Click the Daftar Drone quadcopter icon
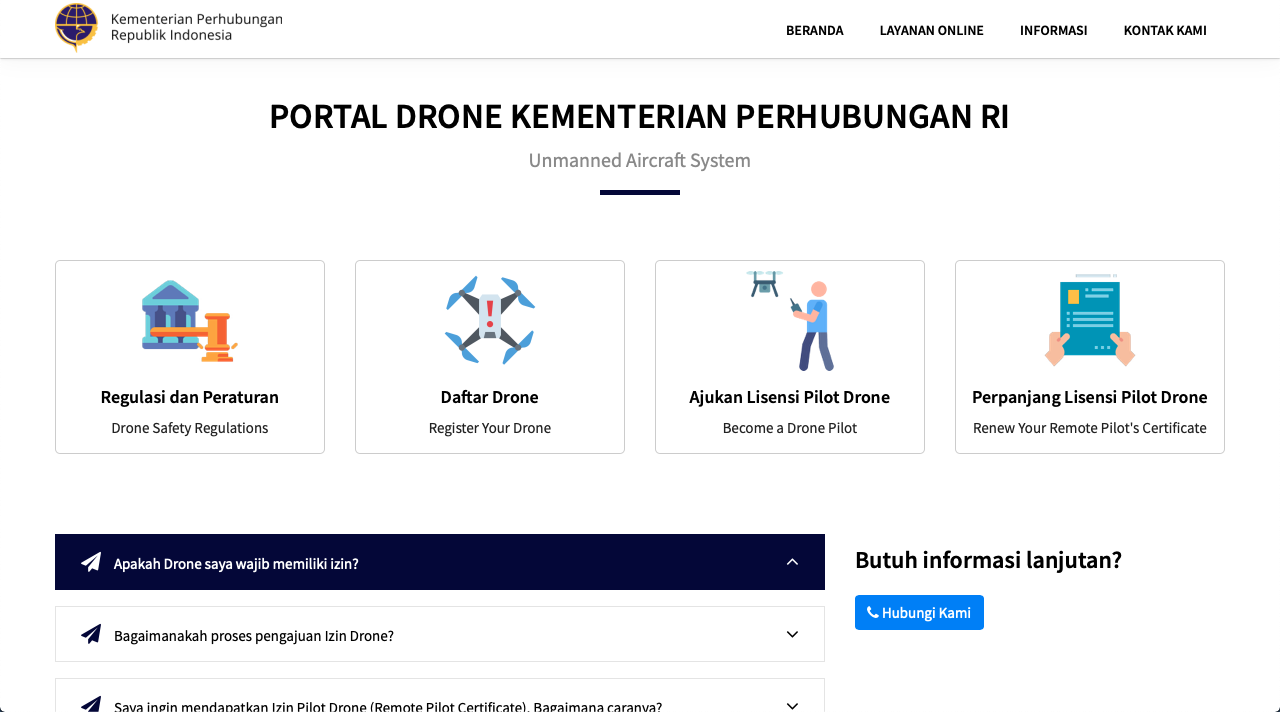 [490, 320]
